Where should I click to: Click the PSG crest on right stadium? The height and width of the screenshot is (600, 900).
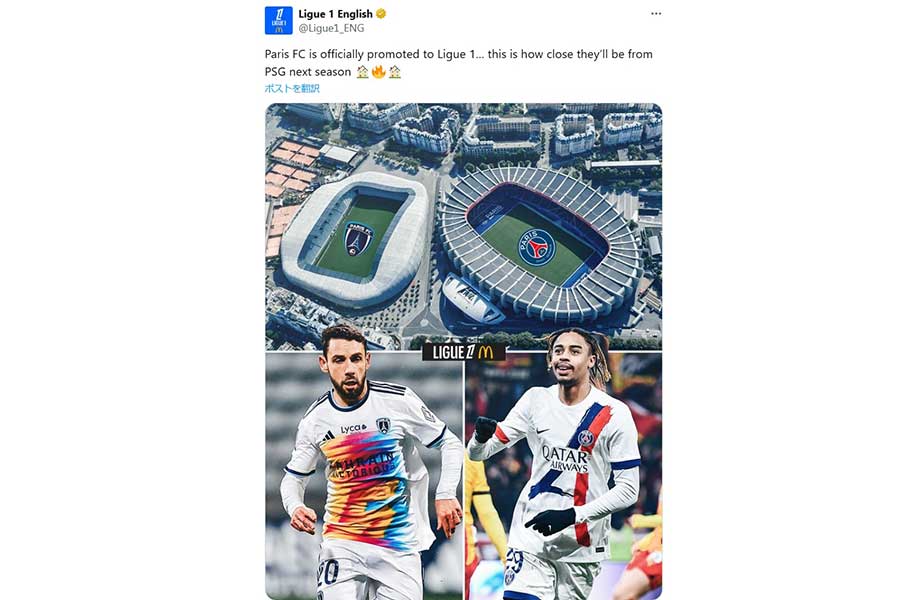[537, 247]
